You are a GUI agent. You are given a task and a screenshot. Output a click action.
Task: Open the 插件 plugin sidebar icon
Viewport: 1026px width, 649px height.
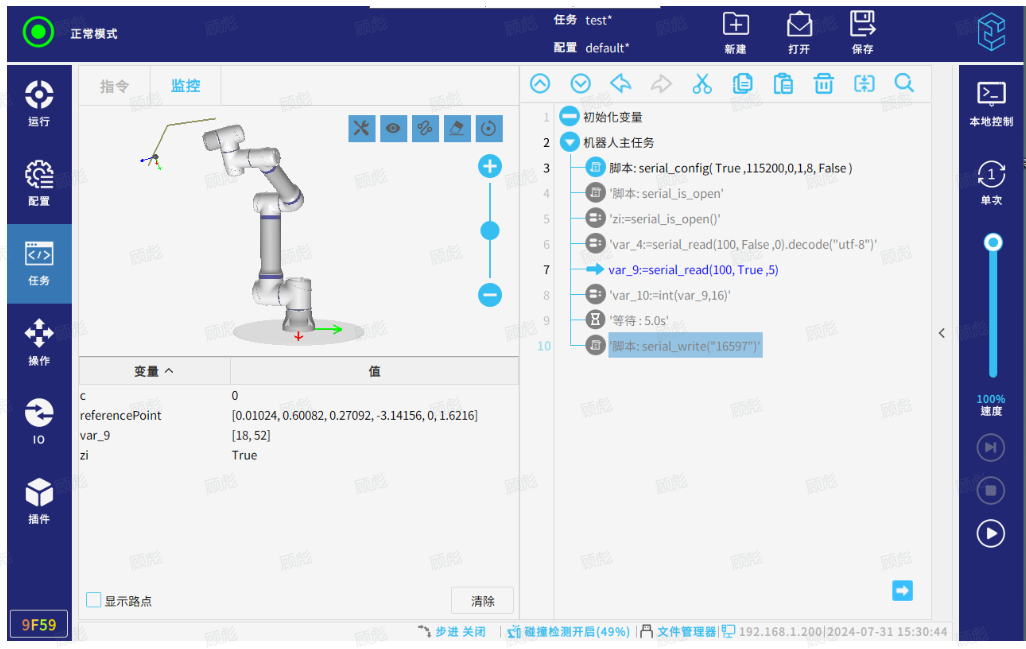pos(39,500)
